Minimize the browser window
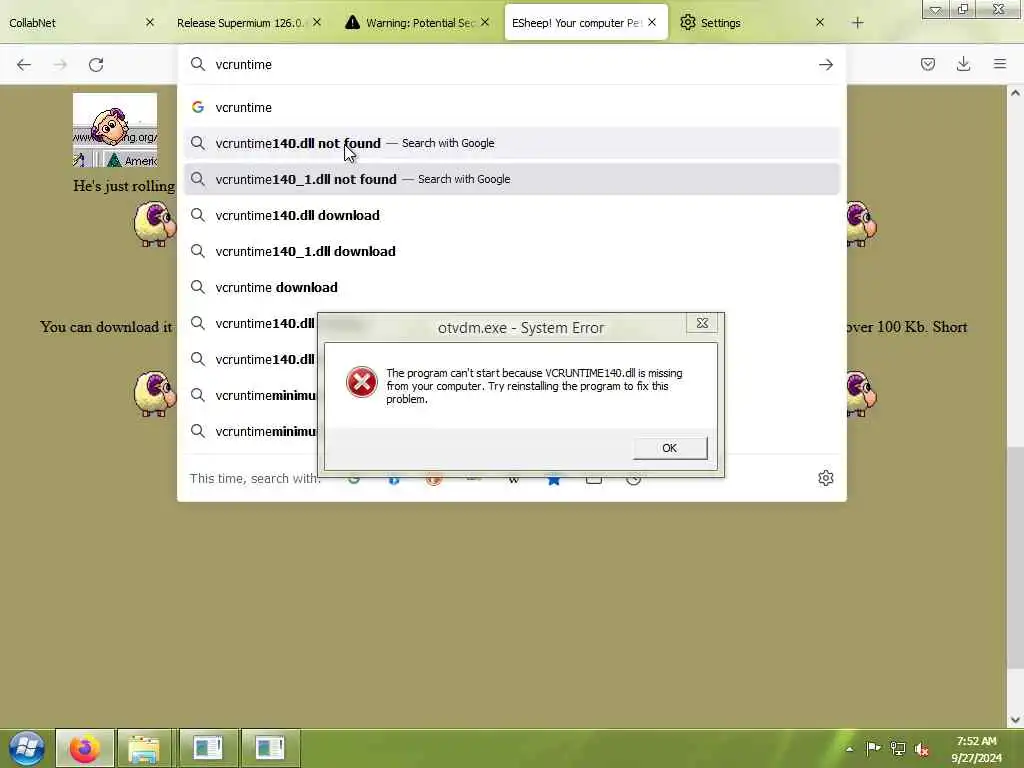 pyautogui.click(x=936, y=9)
